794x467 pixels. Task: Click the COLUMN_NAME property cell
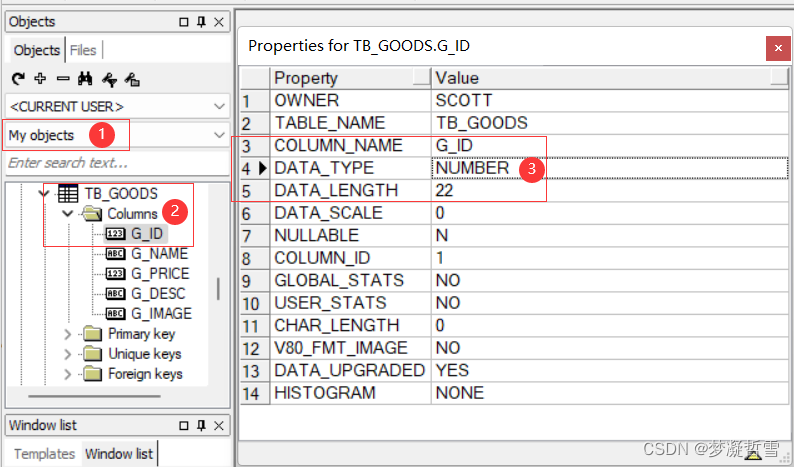(350, 145)
